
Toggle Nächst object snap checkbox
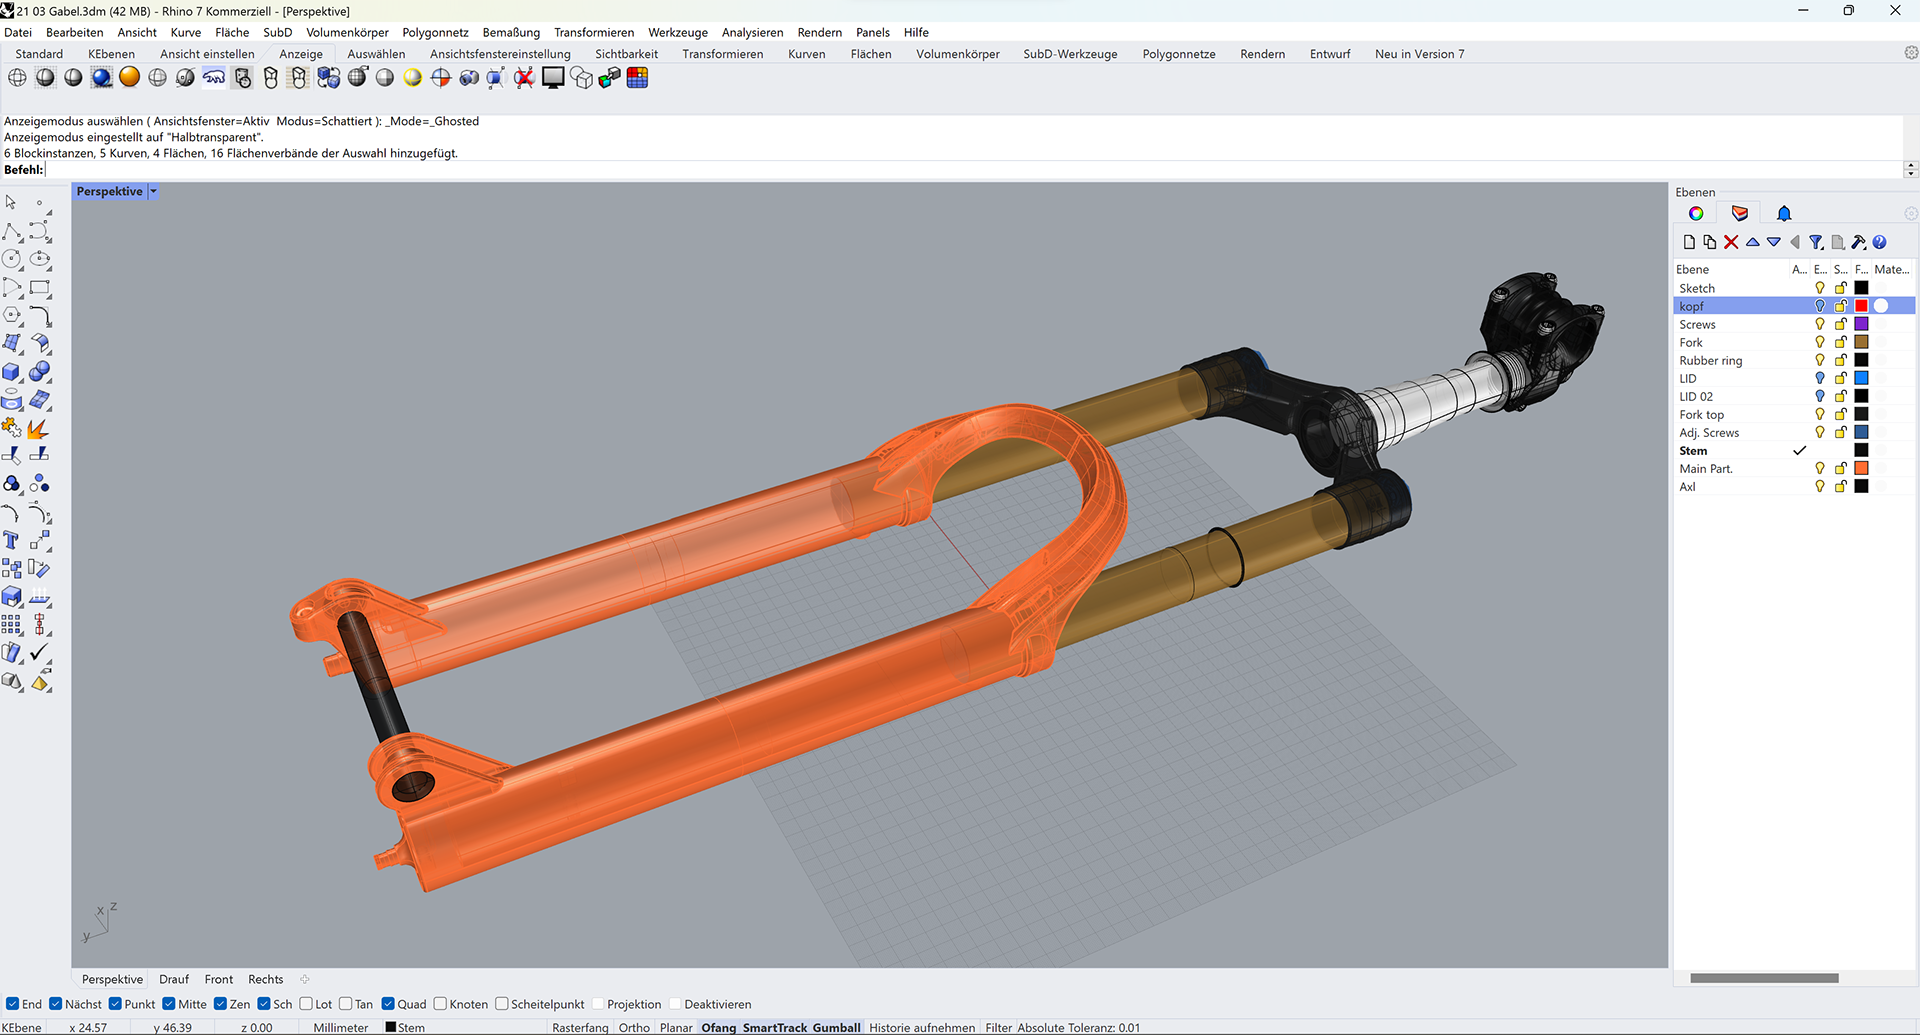coord(56,1004)
